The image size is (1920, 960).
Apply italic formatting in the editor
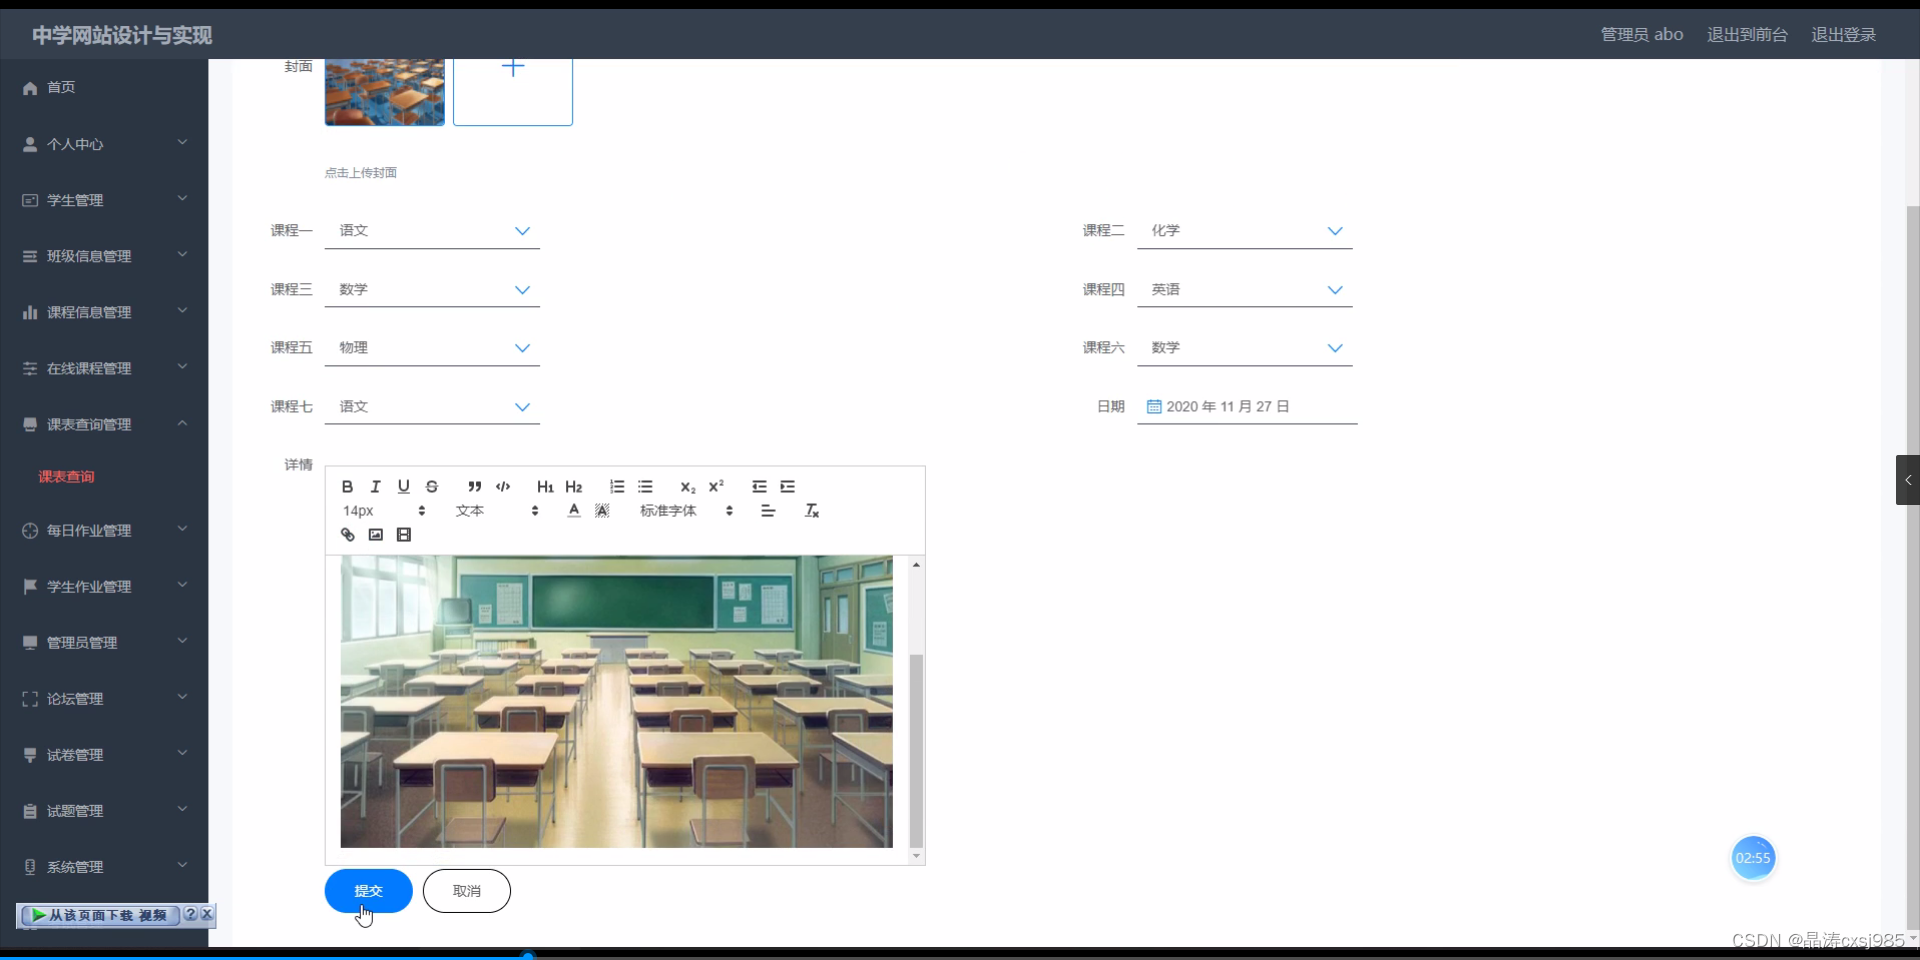point(375,487)
